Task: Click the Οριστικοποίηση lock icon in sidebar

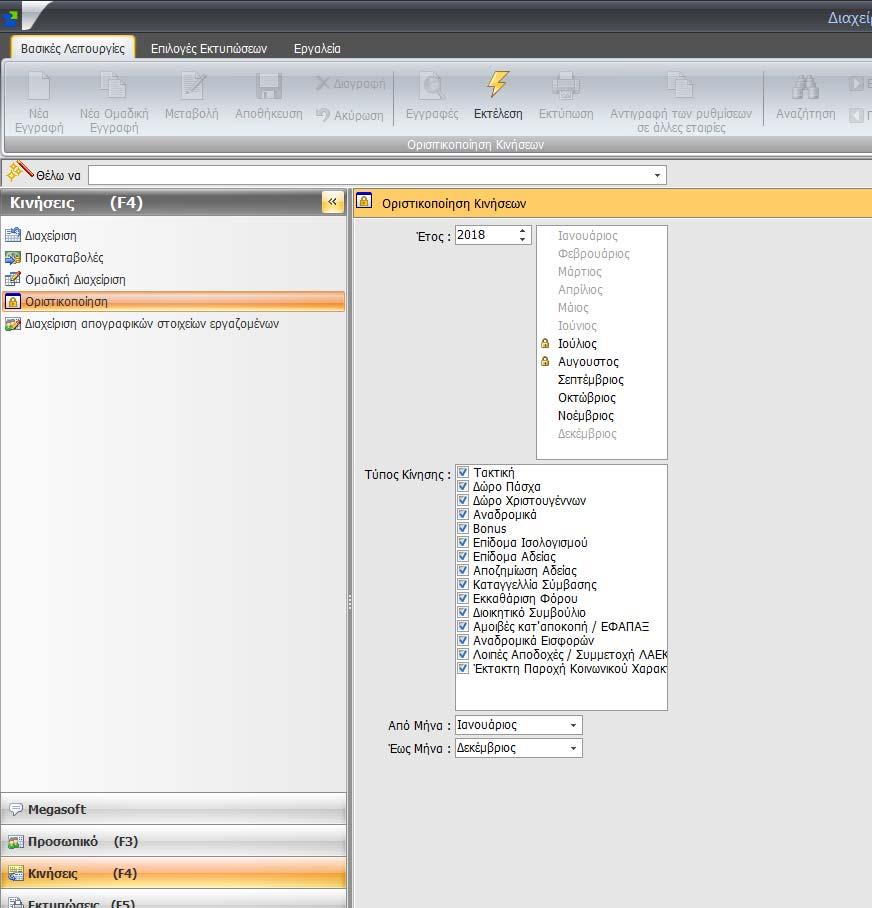Action: point(13,301)
